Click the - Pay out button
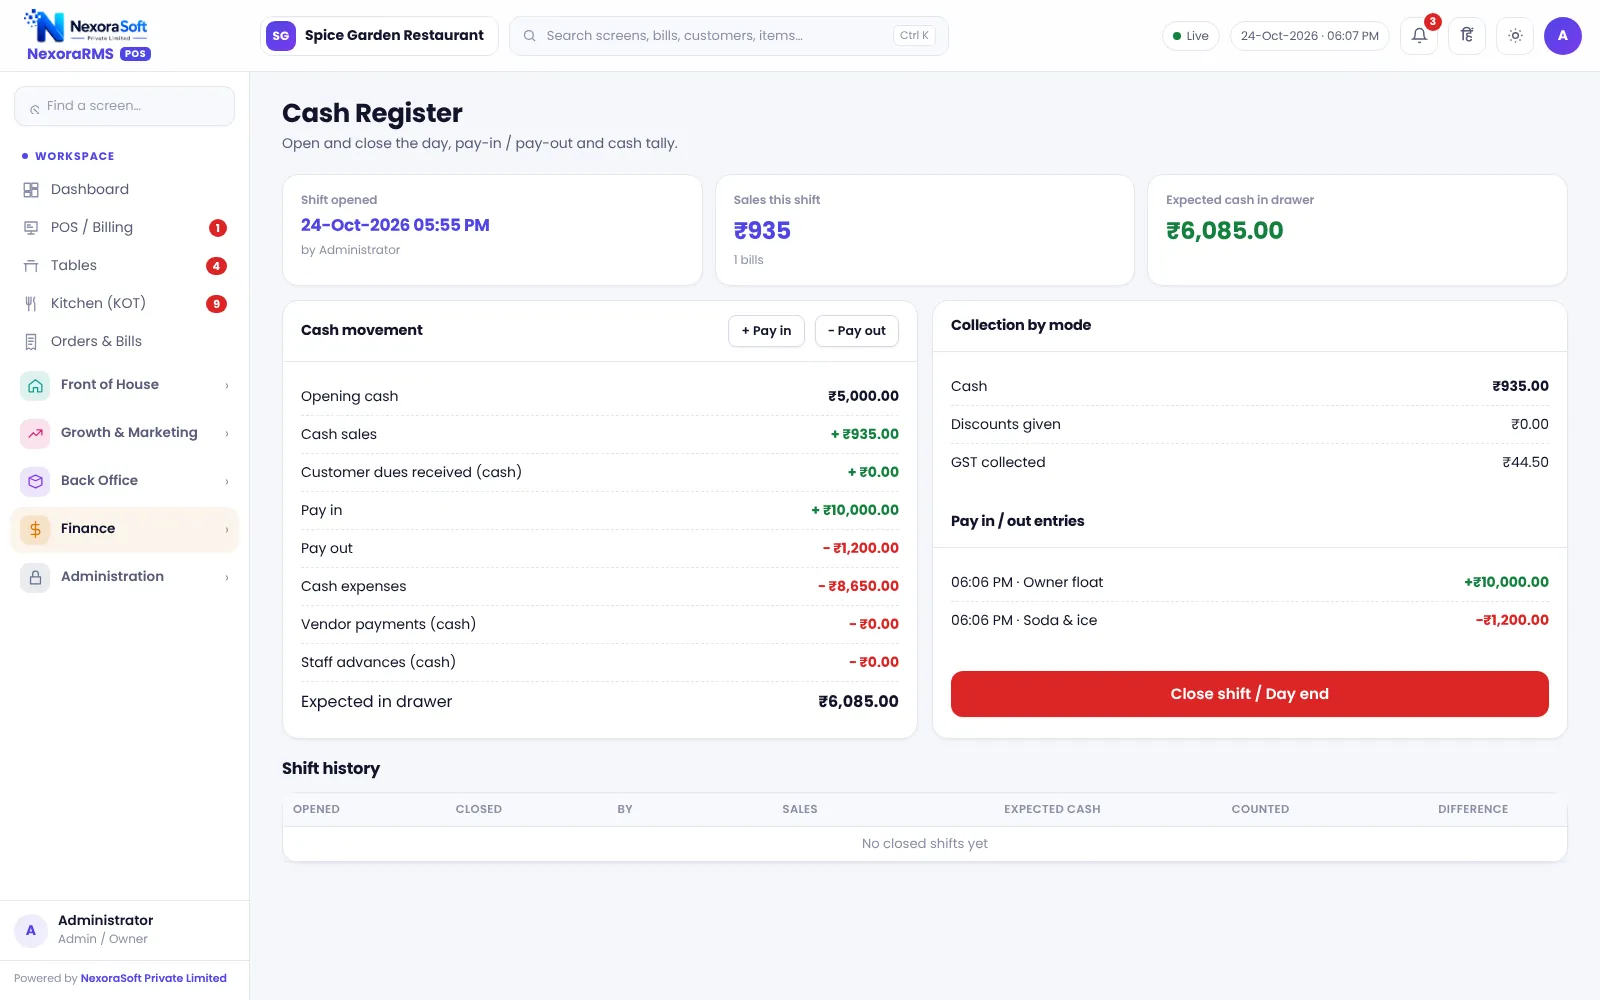The height and width of the screenshot is (1000, 1600). [857, 331]
